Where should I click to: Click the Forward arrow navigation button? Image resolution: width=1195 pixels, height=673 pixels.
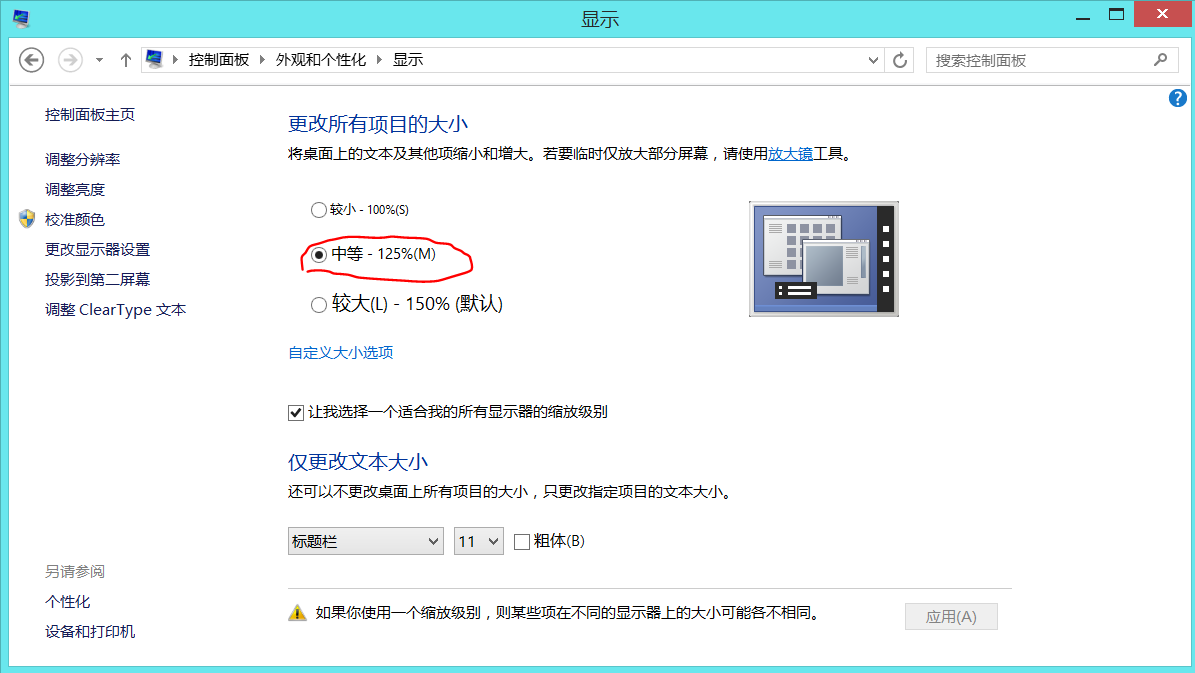point(70,60)
